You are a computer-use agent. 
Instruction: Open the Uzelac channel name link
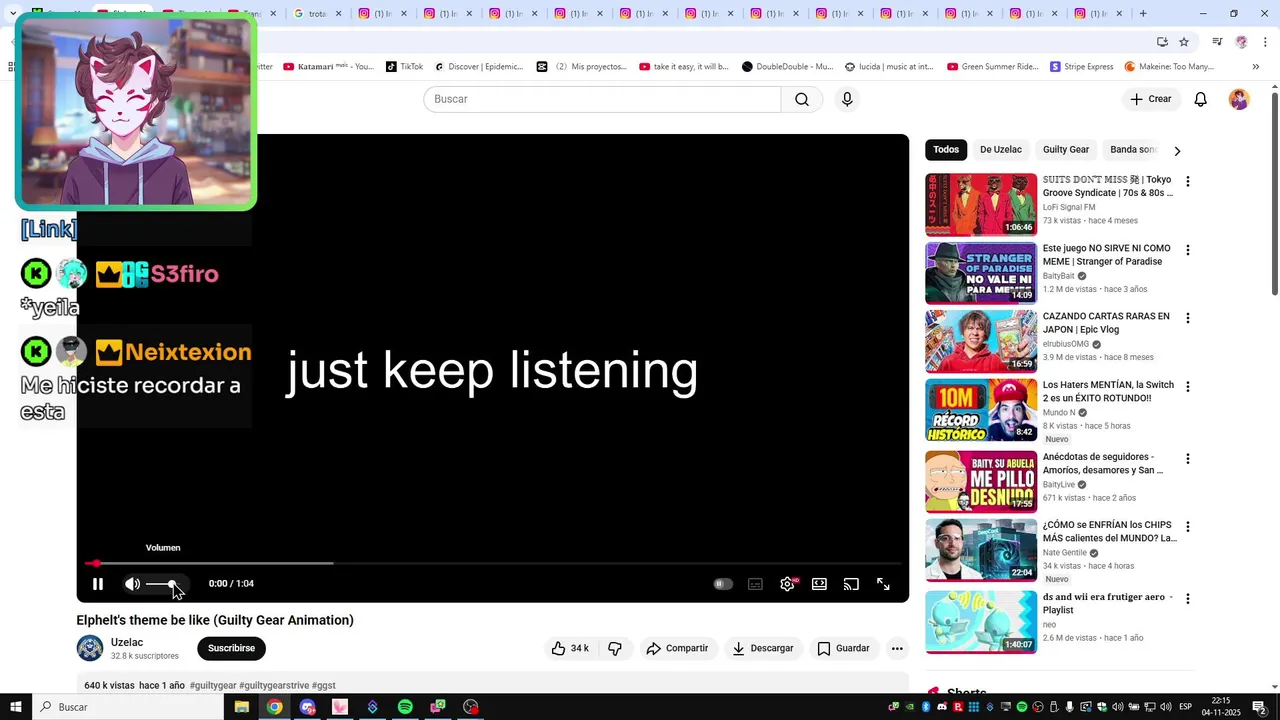coord(127,642)
